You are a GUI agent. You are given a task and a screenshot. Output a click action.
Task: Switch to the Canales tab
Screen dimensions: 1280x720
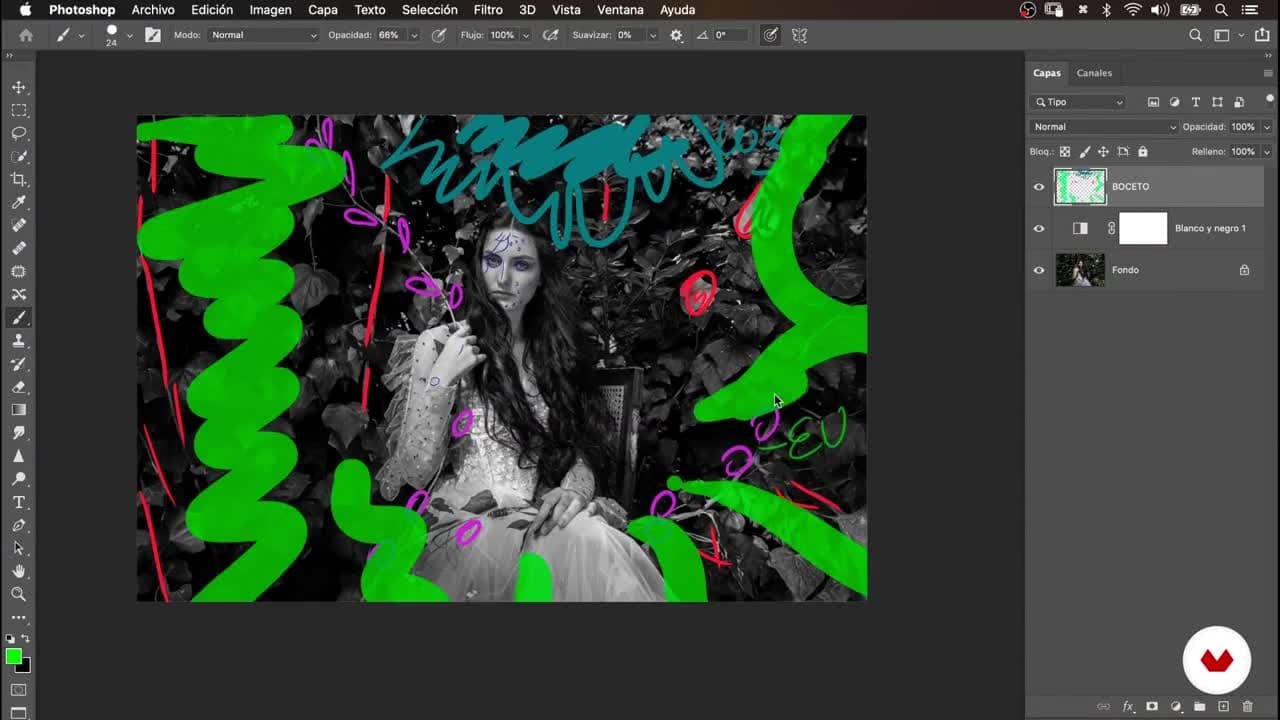1094,73
